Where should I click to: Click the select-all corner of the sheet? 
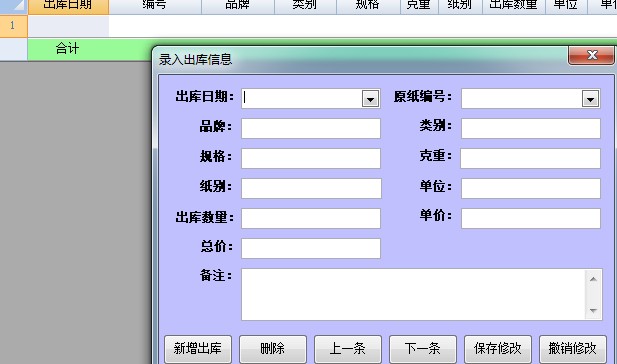(13, 6)
